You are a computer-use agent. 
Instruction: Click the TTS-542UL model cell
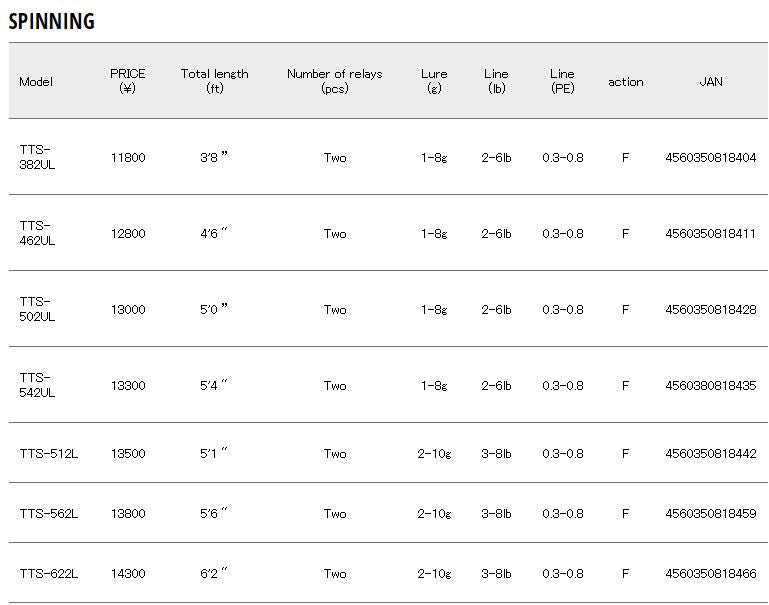tap(37, 385)
